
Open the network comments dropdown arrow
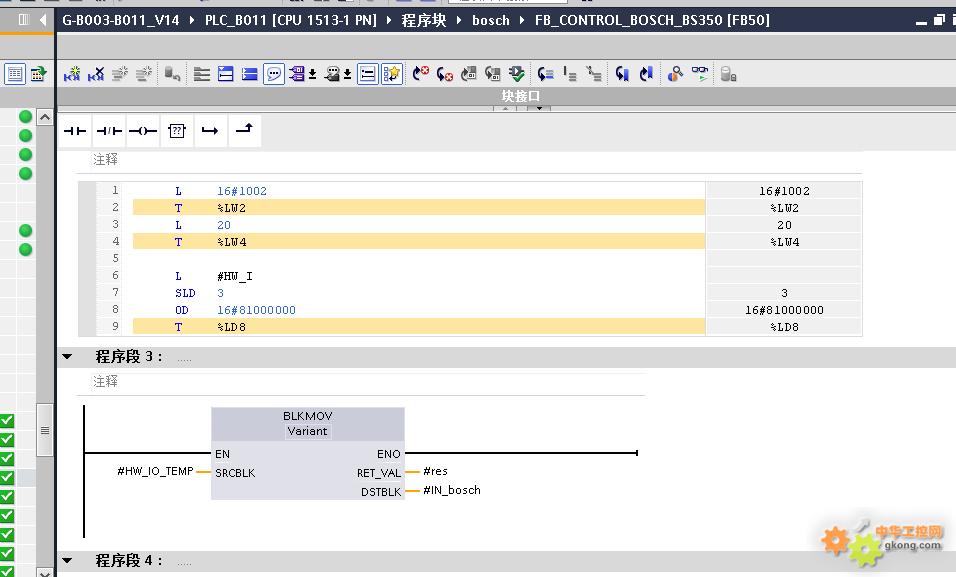tap(348, 75)
